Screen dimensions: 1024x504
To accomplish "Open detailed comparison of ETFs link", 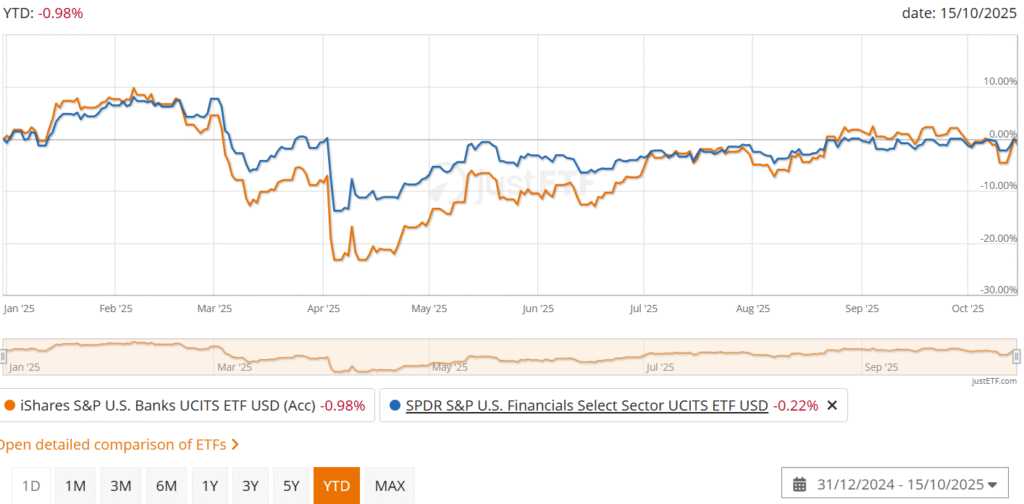I will [118, 444].
